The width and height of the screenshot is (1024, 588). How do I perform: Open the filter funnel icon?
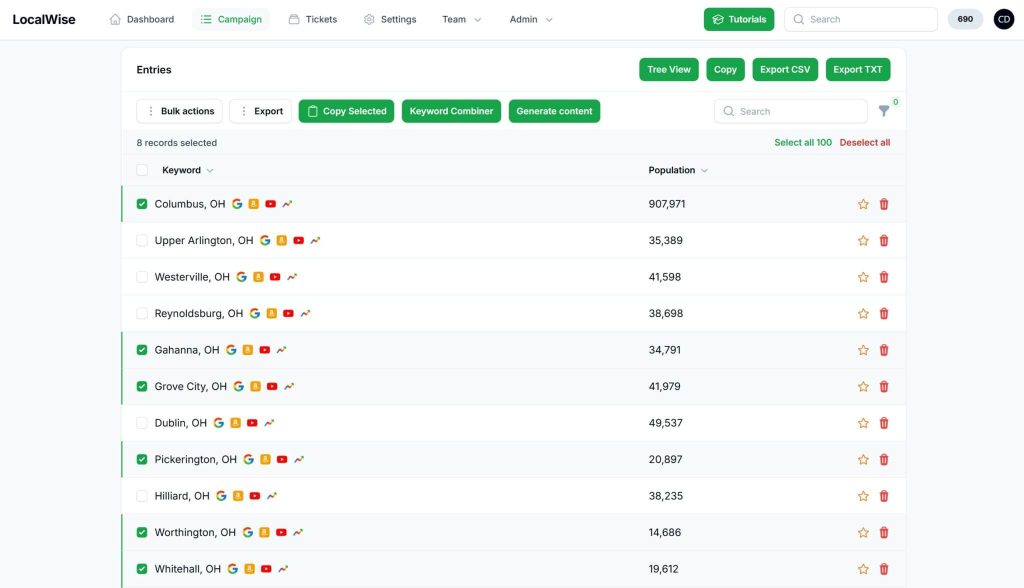point(884,111)
